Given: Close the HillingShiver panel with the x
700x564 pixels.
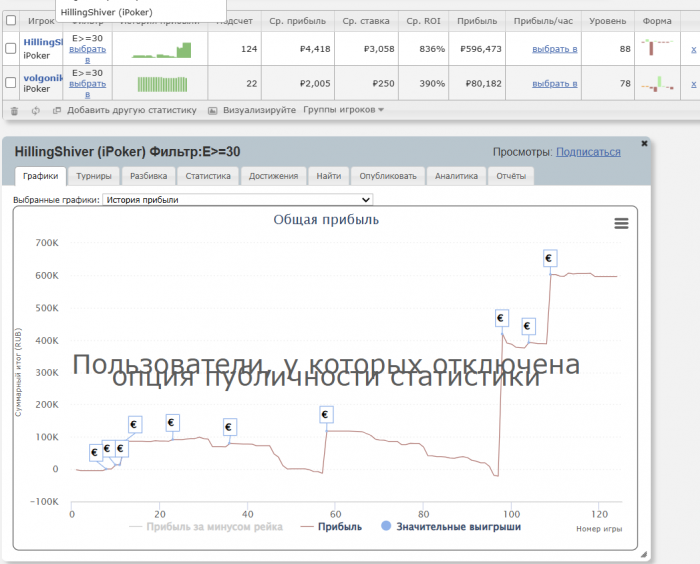Looking at the screenshot, I should point(644,143).
